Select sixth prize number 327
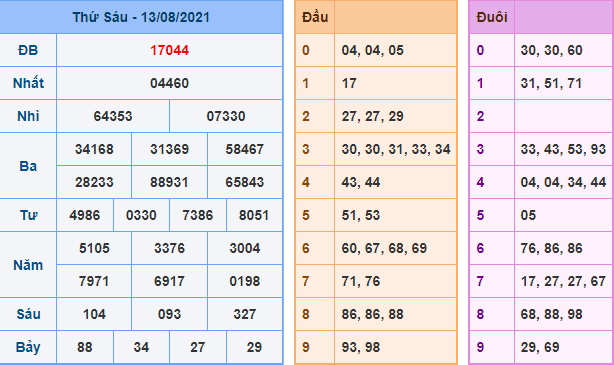 tap(245, 314)
